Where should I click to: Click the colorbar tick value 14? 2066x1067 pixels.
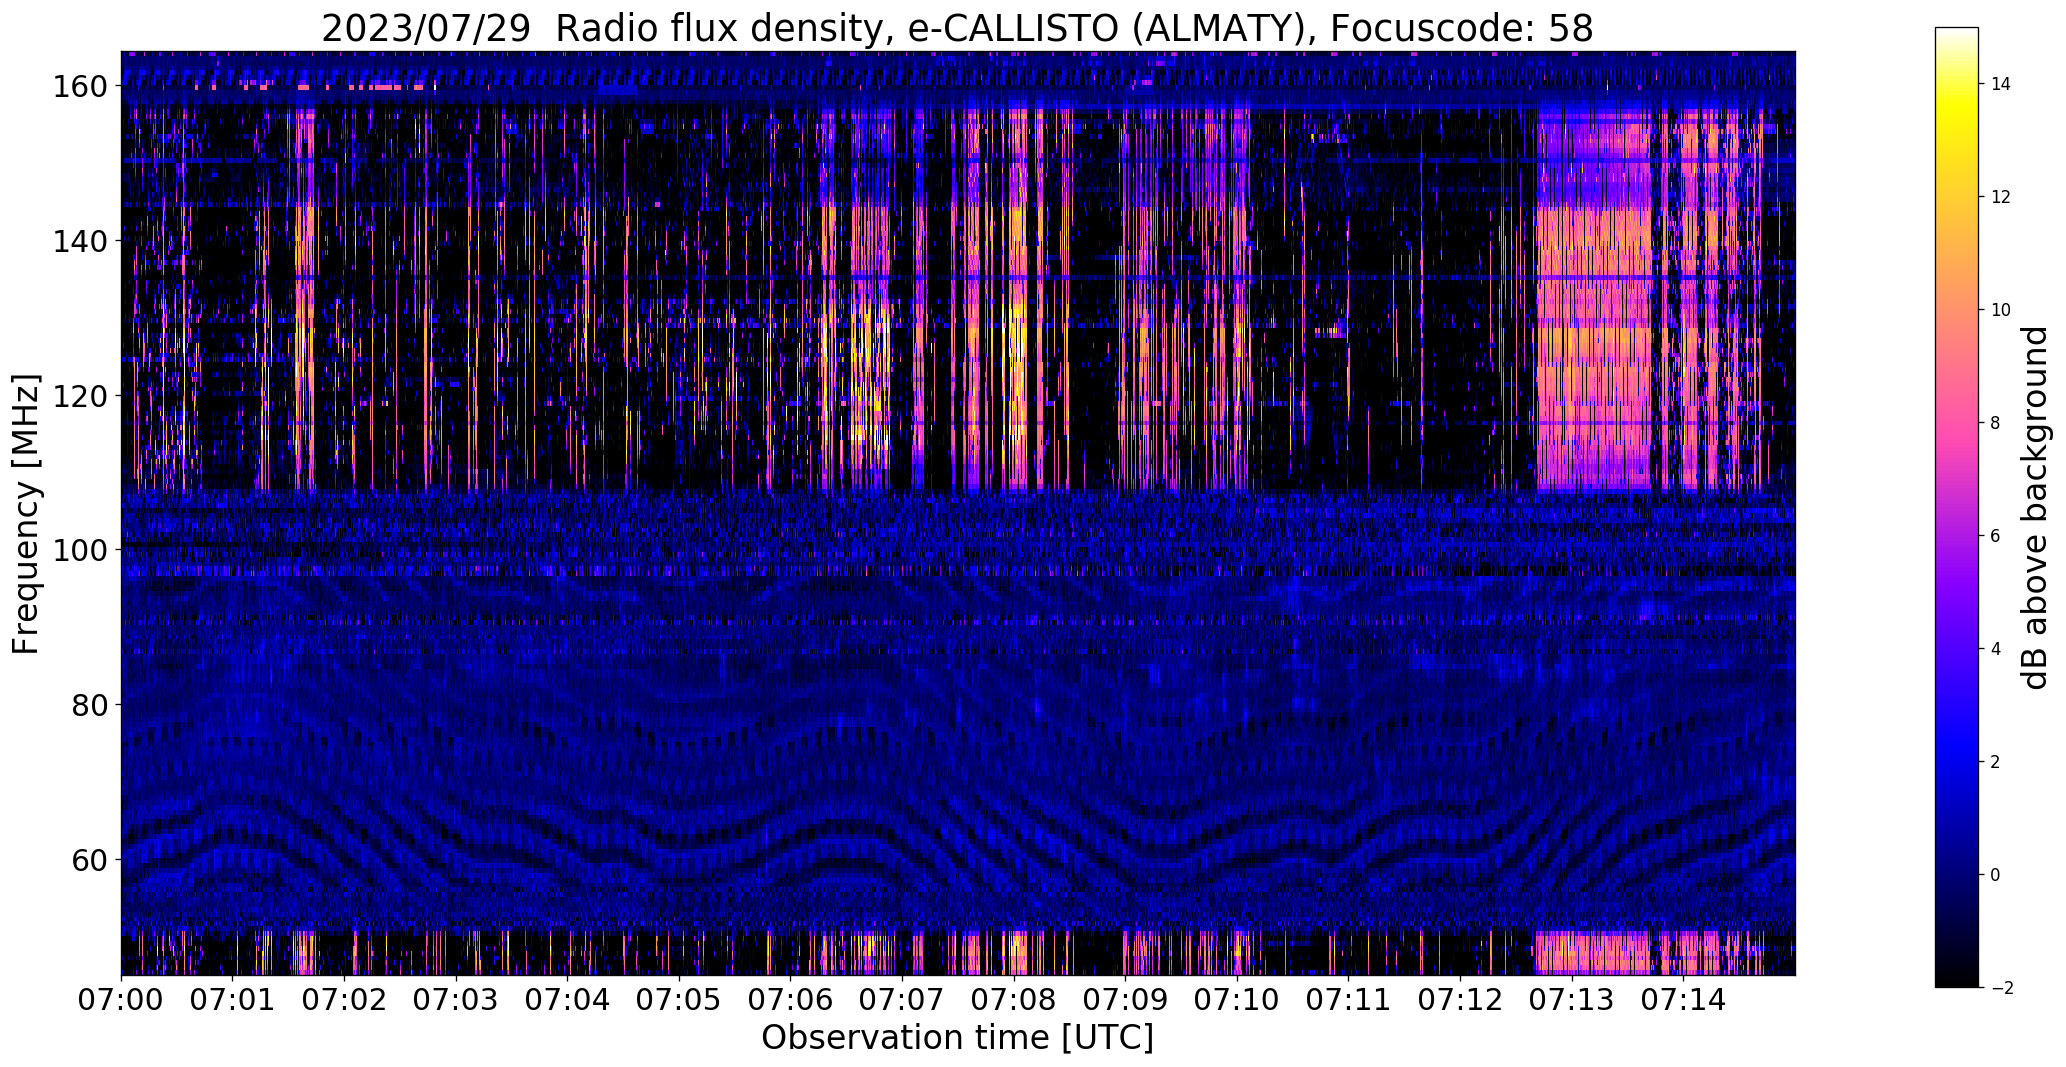point(2001,84)
